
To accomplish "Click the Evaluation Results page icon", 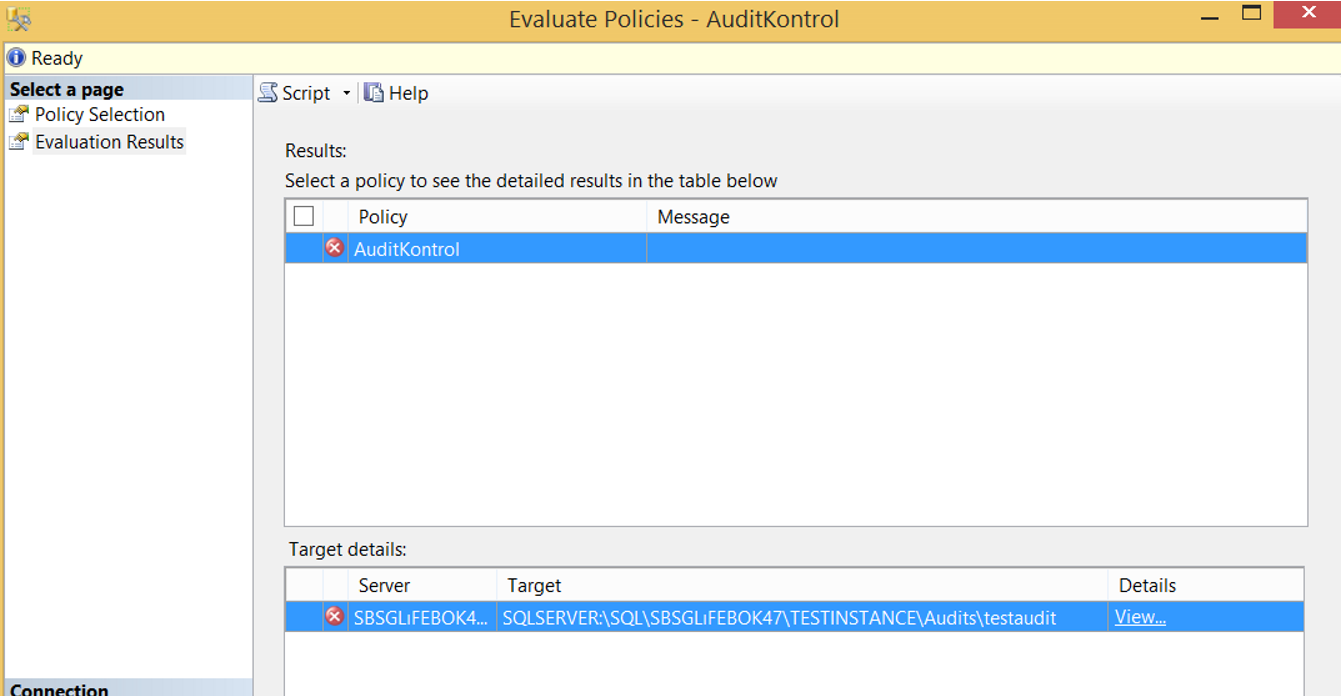I will [x=18, y=141].
